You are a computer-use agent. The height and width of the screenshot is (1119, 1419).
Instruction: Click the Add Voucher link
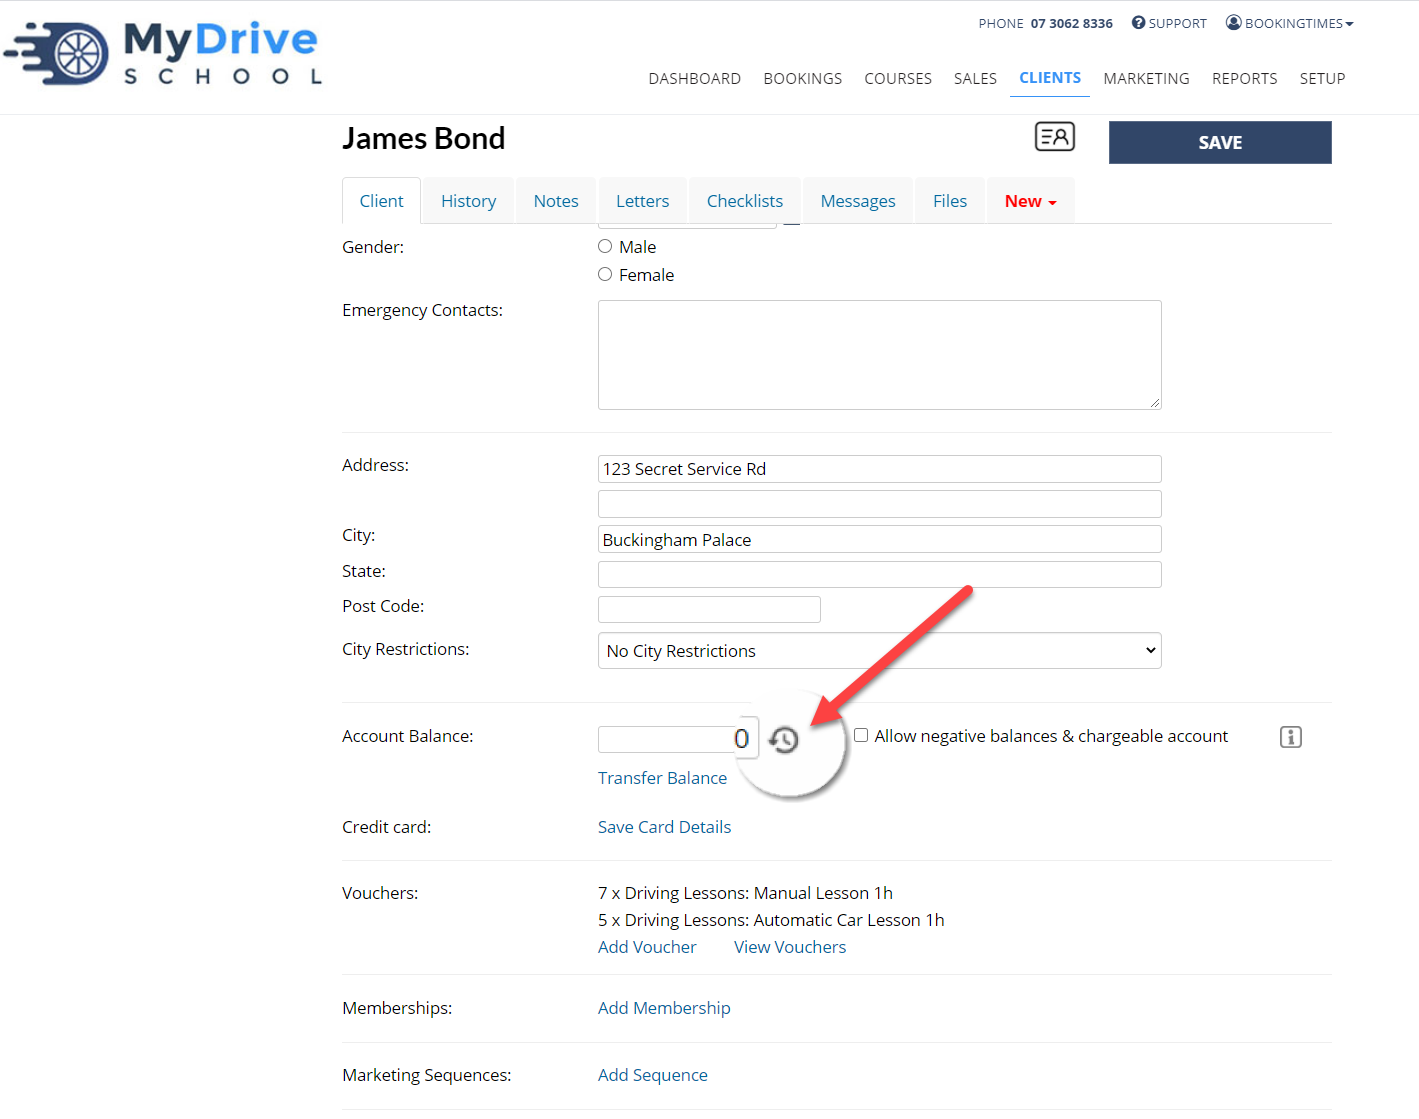[647, 947]
